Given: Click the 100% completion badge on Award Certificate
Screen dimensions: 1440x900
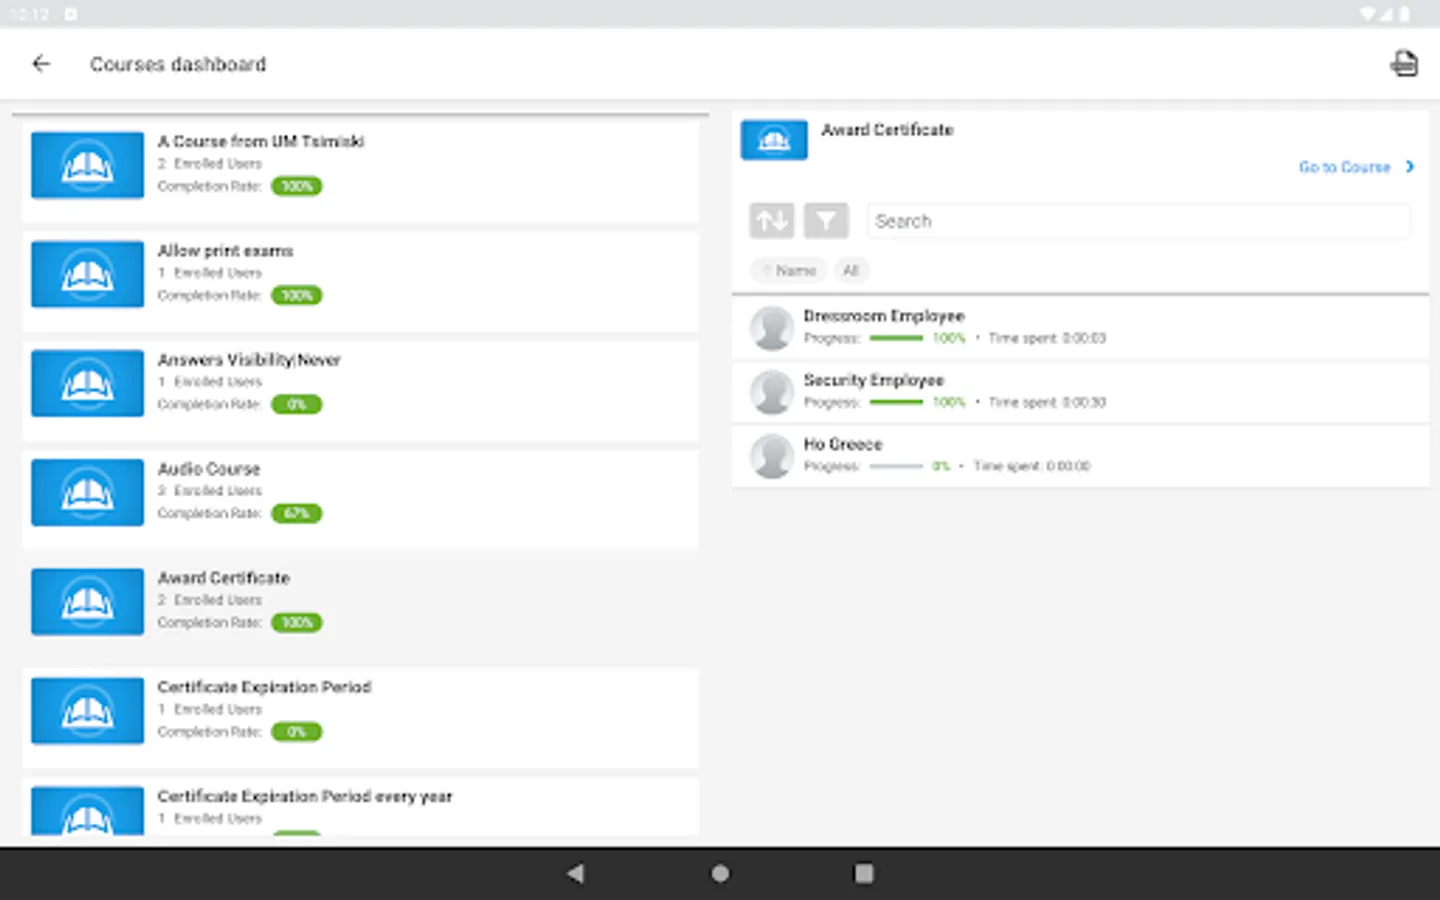Looking at the screenshot, I should [x=296, y=622].
